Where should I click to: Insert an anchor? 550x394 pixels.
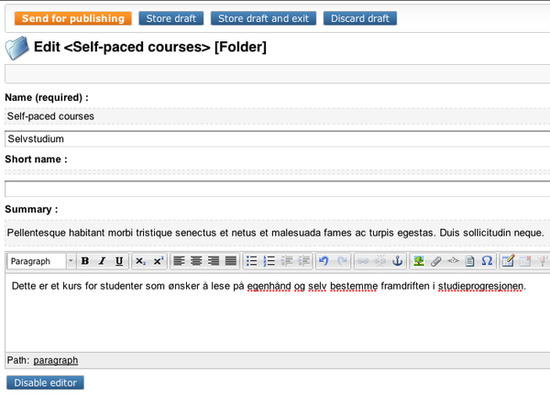point(397,261)
